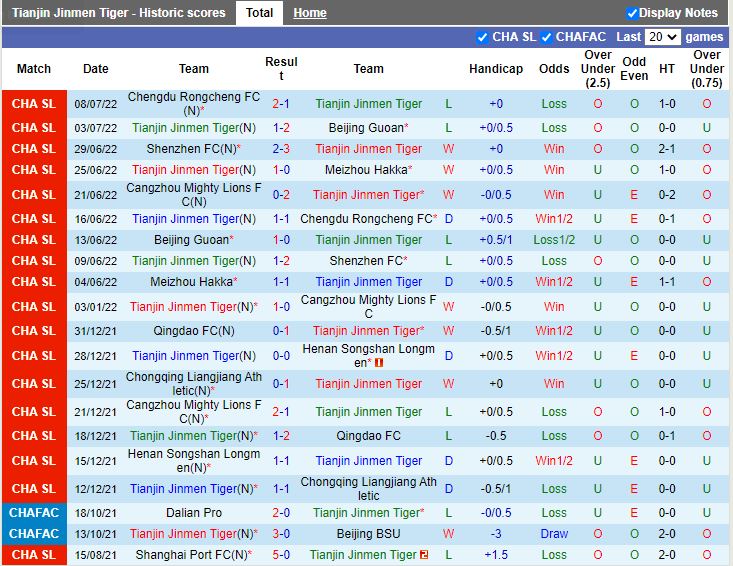Click red card icon in 15/08/21 row
The height and width of the screenshot is (566, 733).
pos(424,555)
